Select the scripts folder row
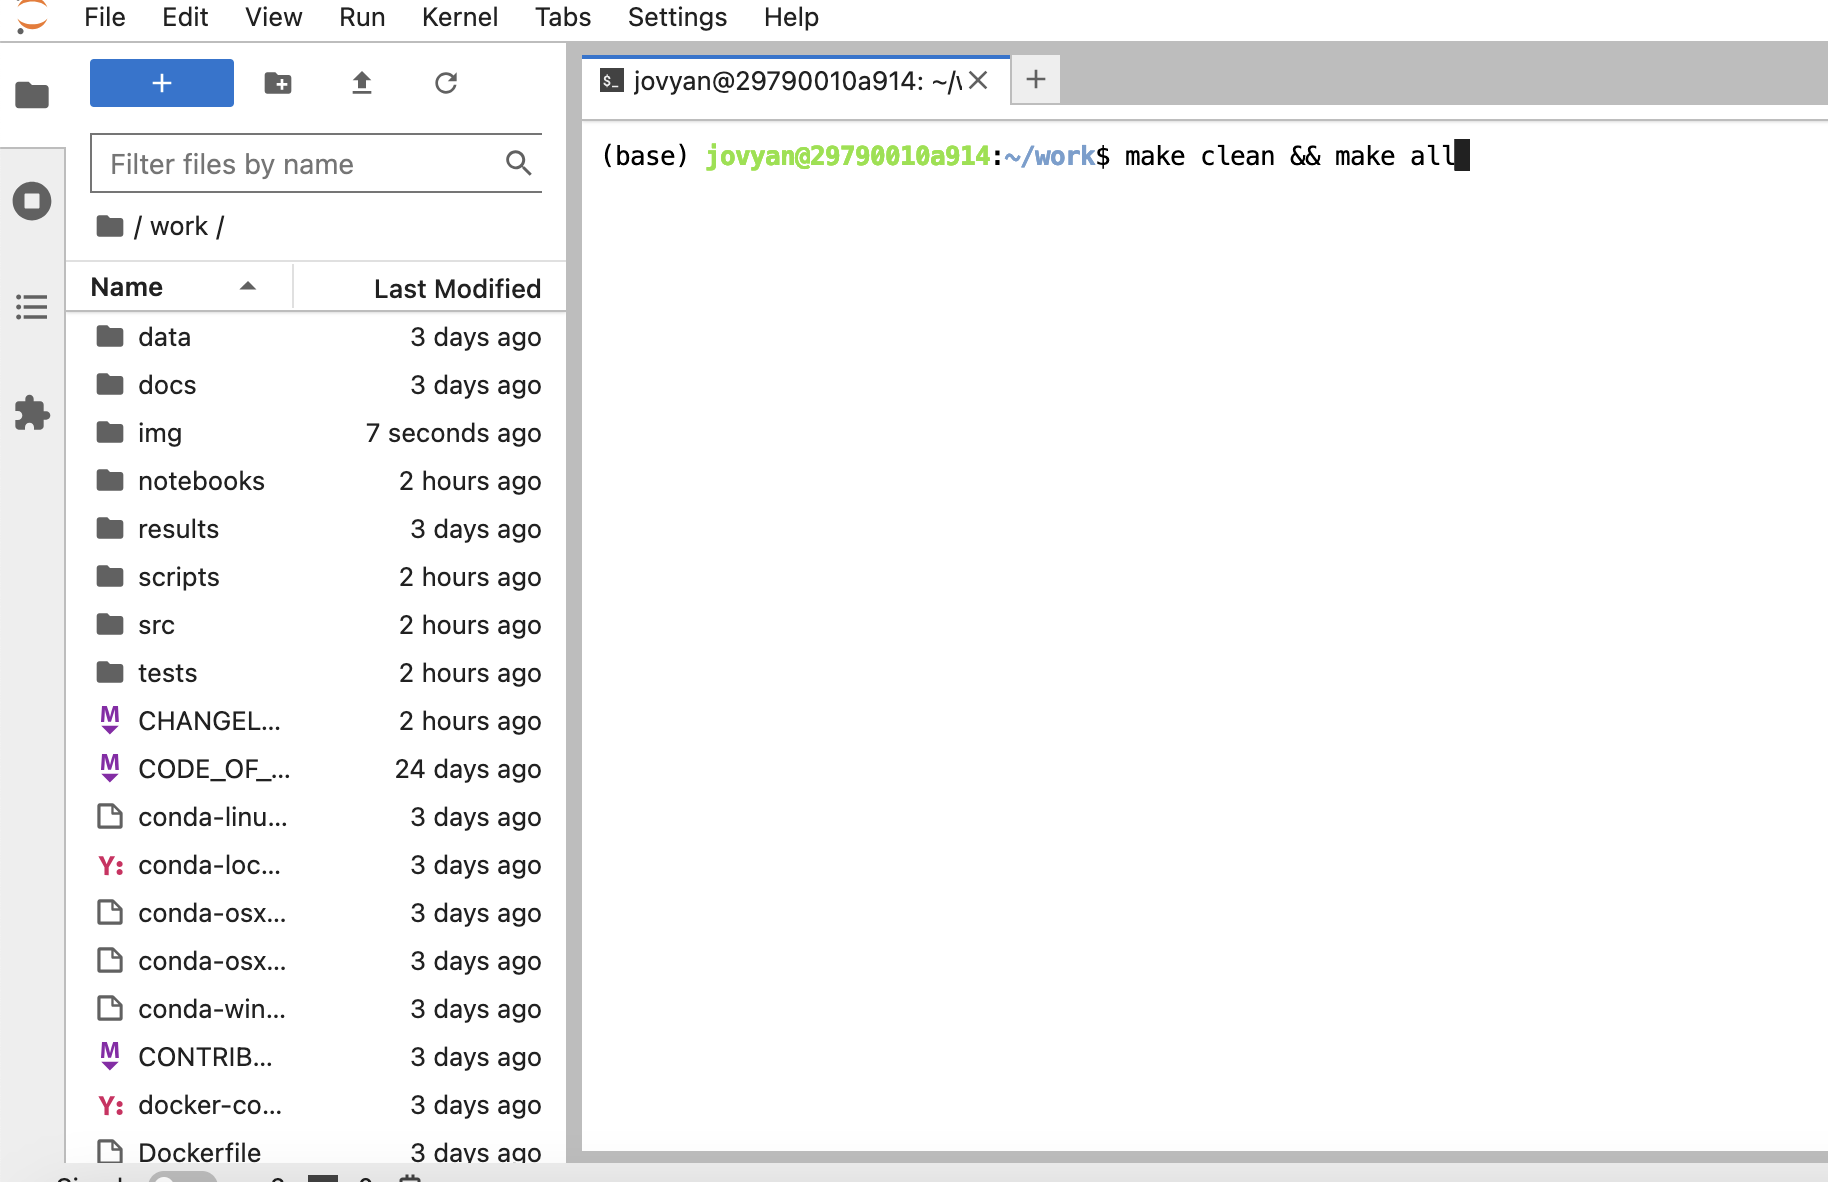 [316, 576]
